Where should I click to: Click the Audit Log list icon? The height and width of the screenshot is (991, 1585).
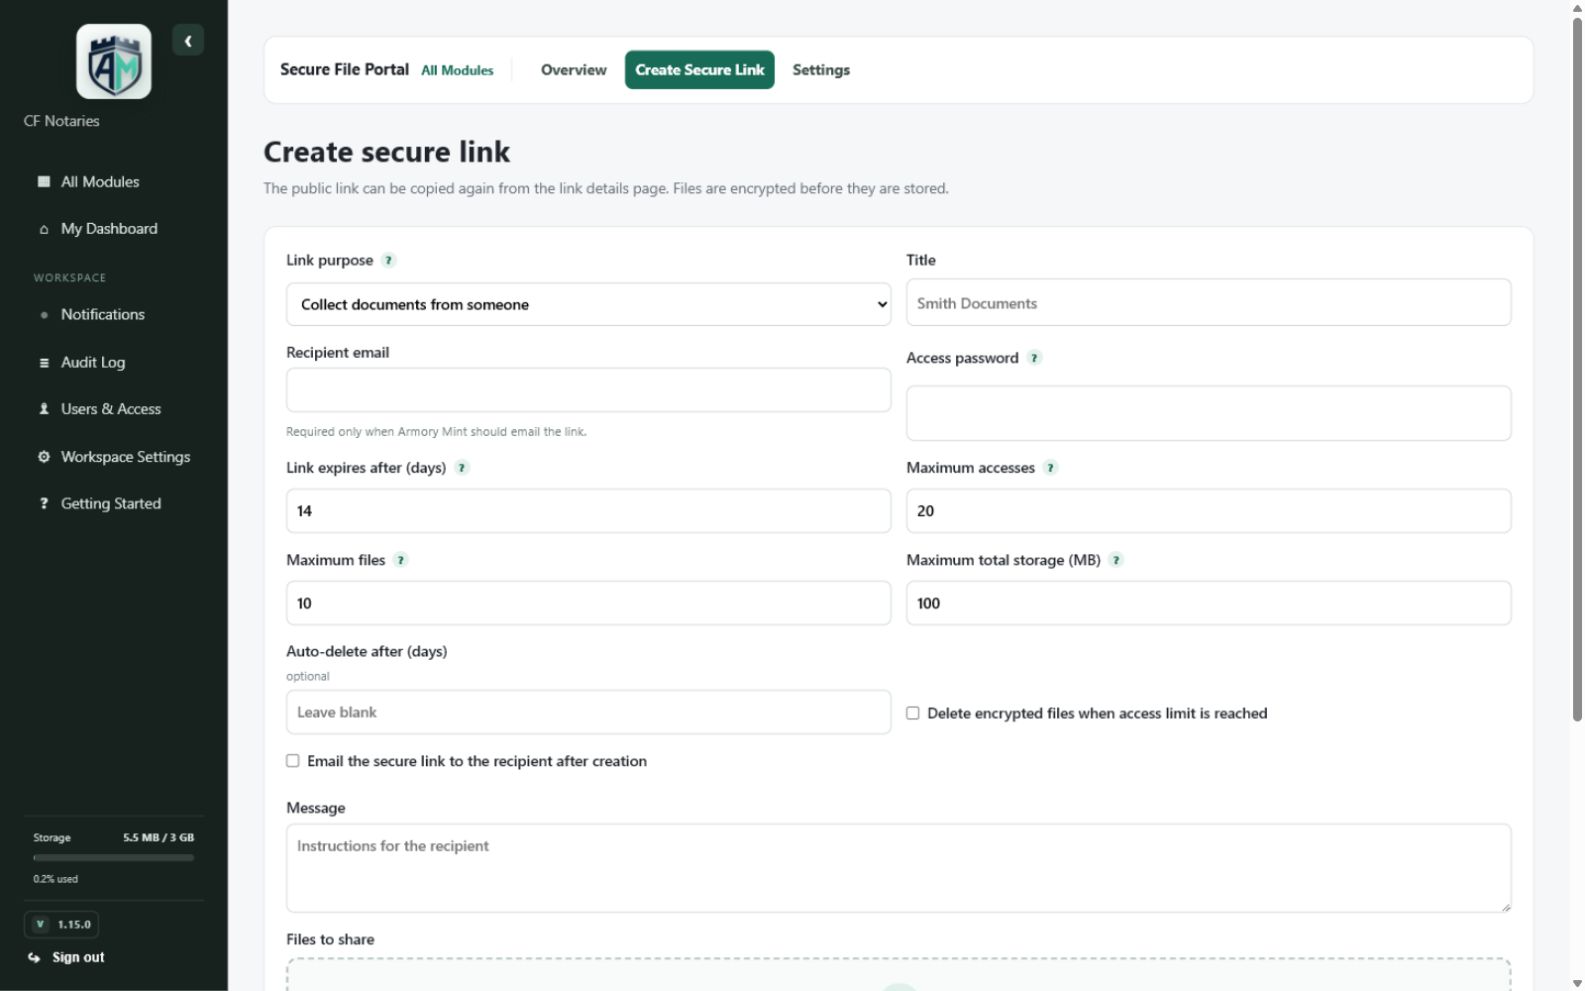[x=44, y=363]
